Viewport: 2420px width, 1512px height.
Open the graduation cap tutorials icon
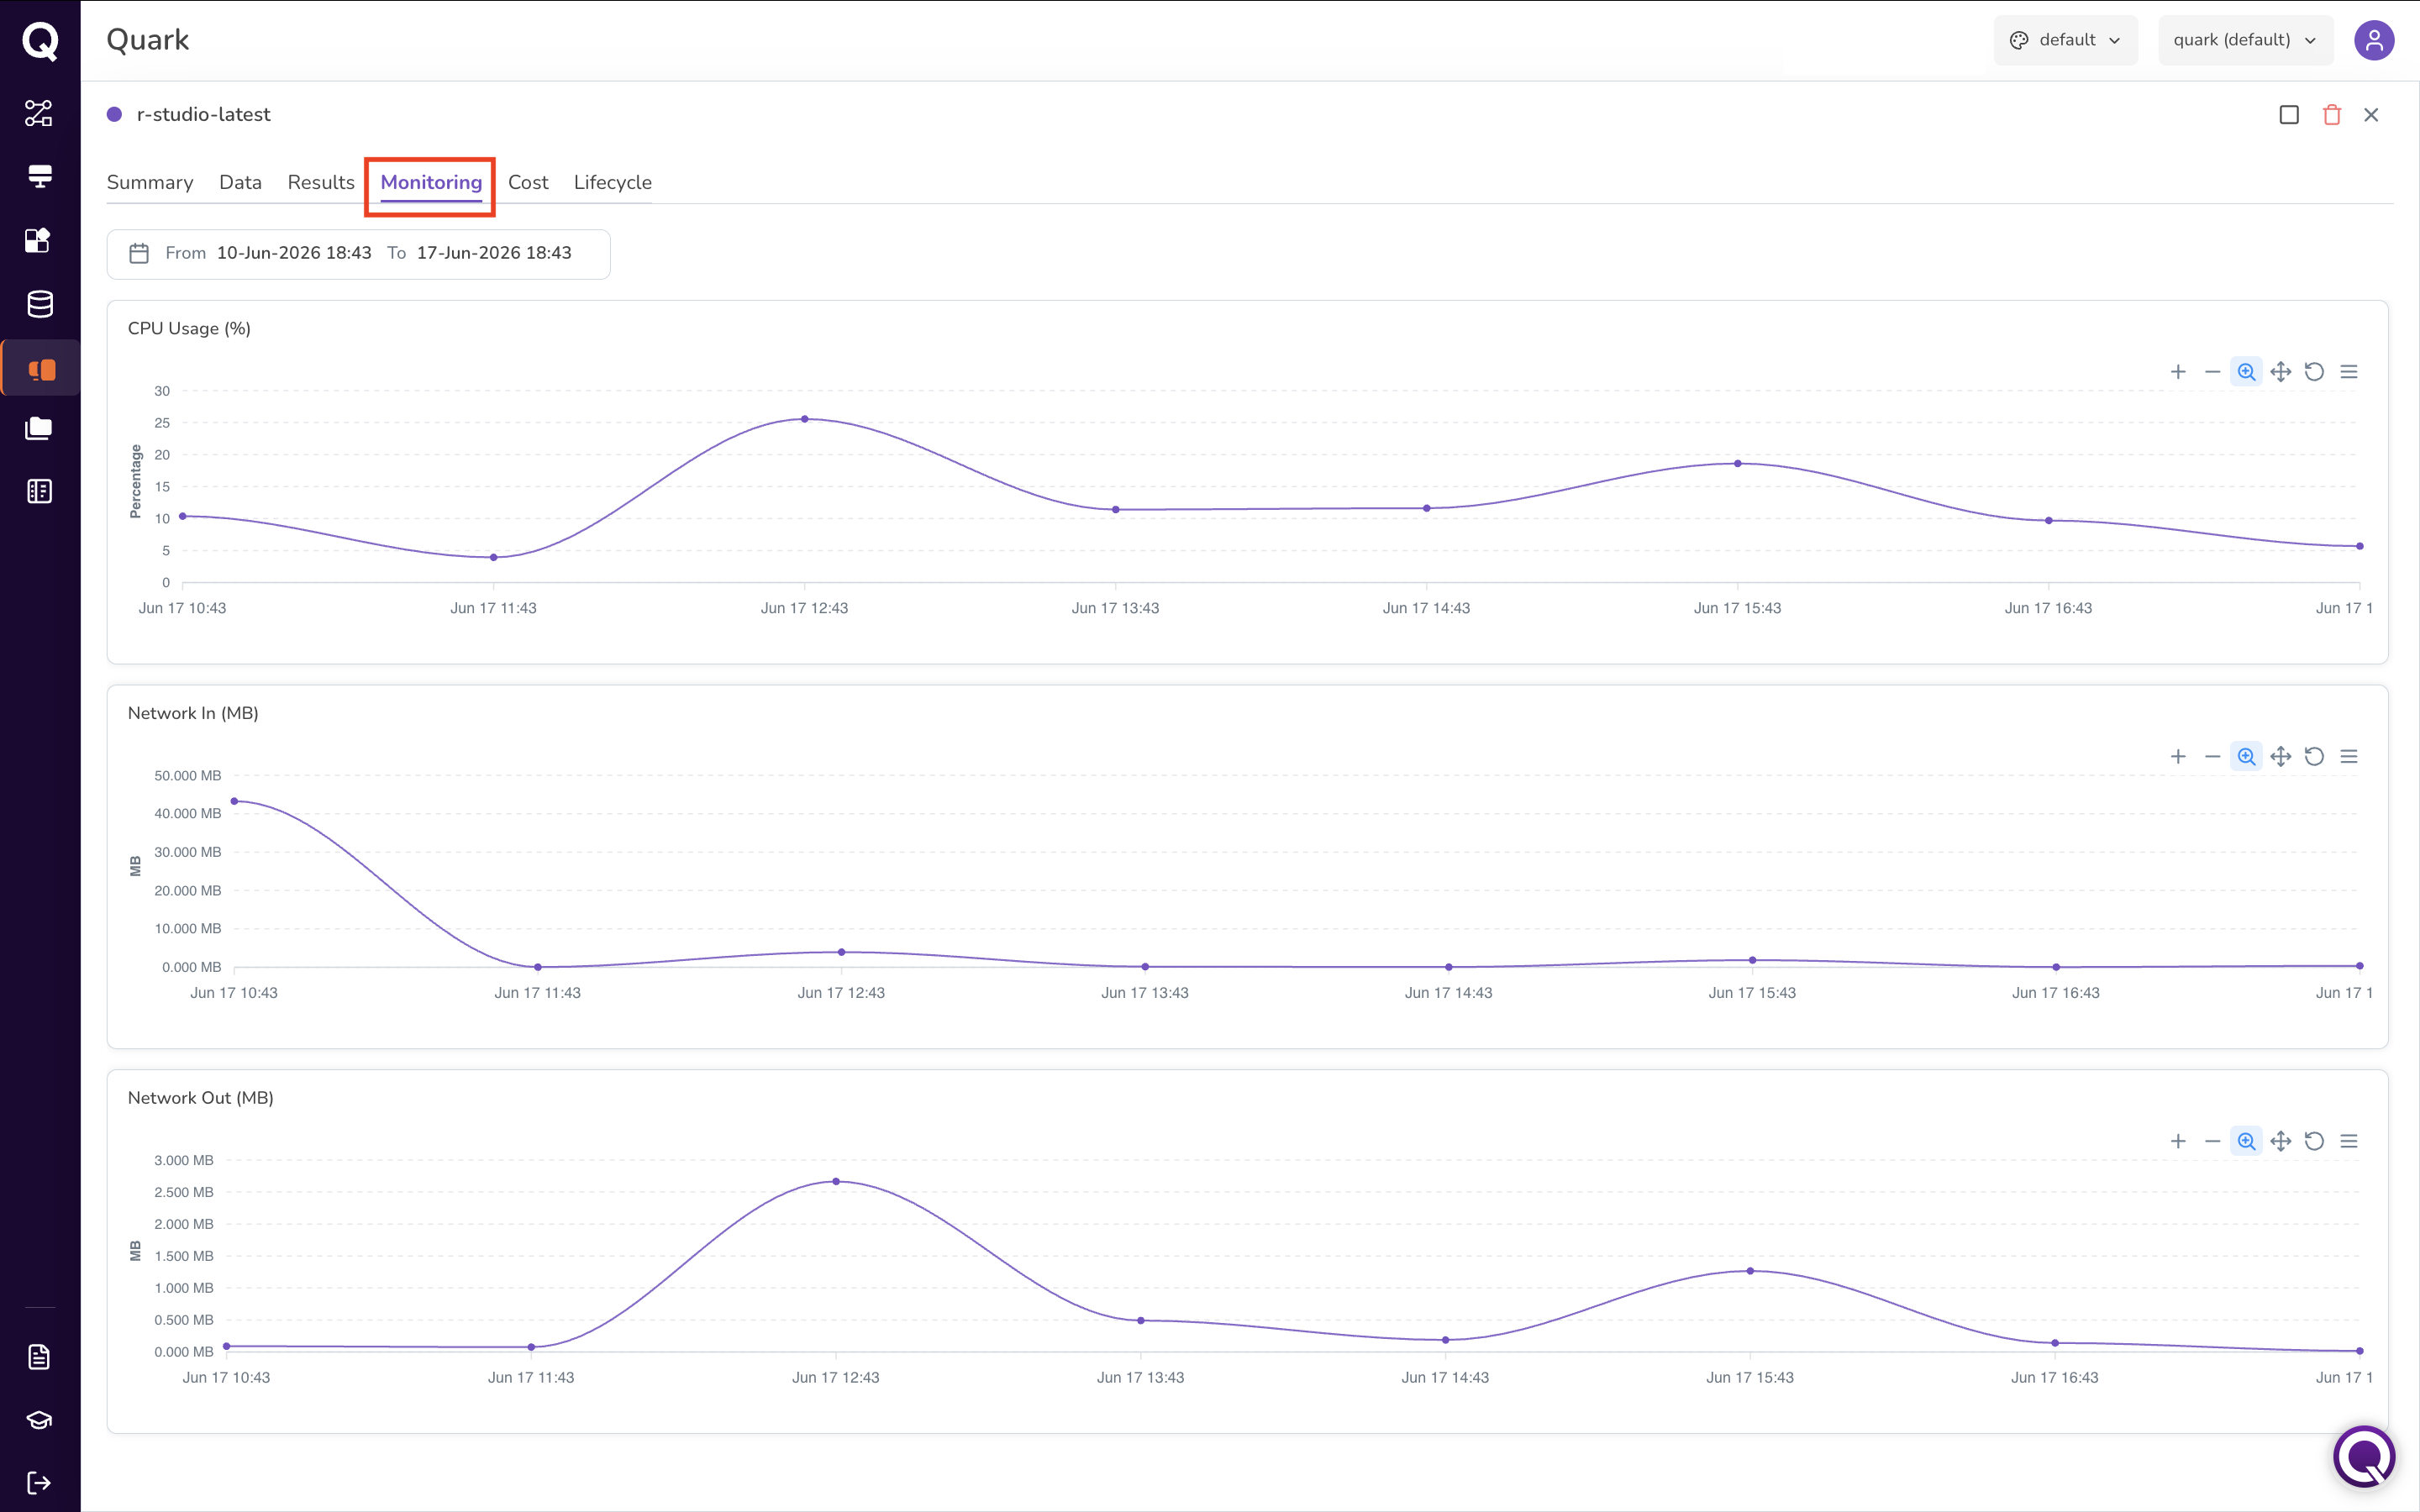tap(39, 1420)
